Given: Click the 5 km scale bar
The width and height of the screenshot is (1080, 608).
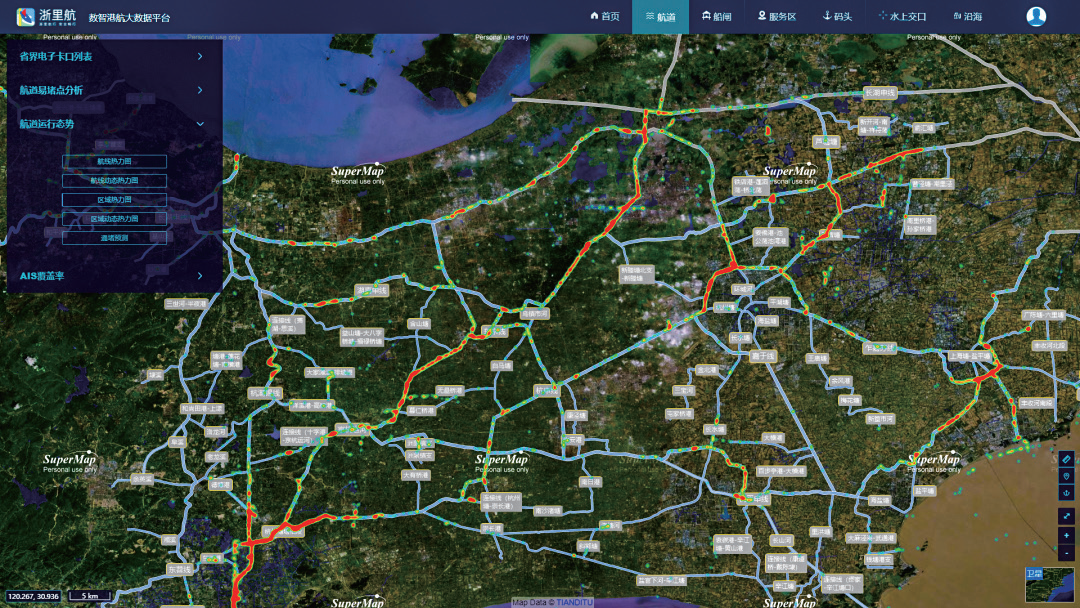Looking at the screenshot, I should point(90,596).
